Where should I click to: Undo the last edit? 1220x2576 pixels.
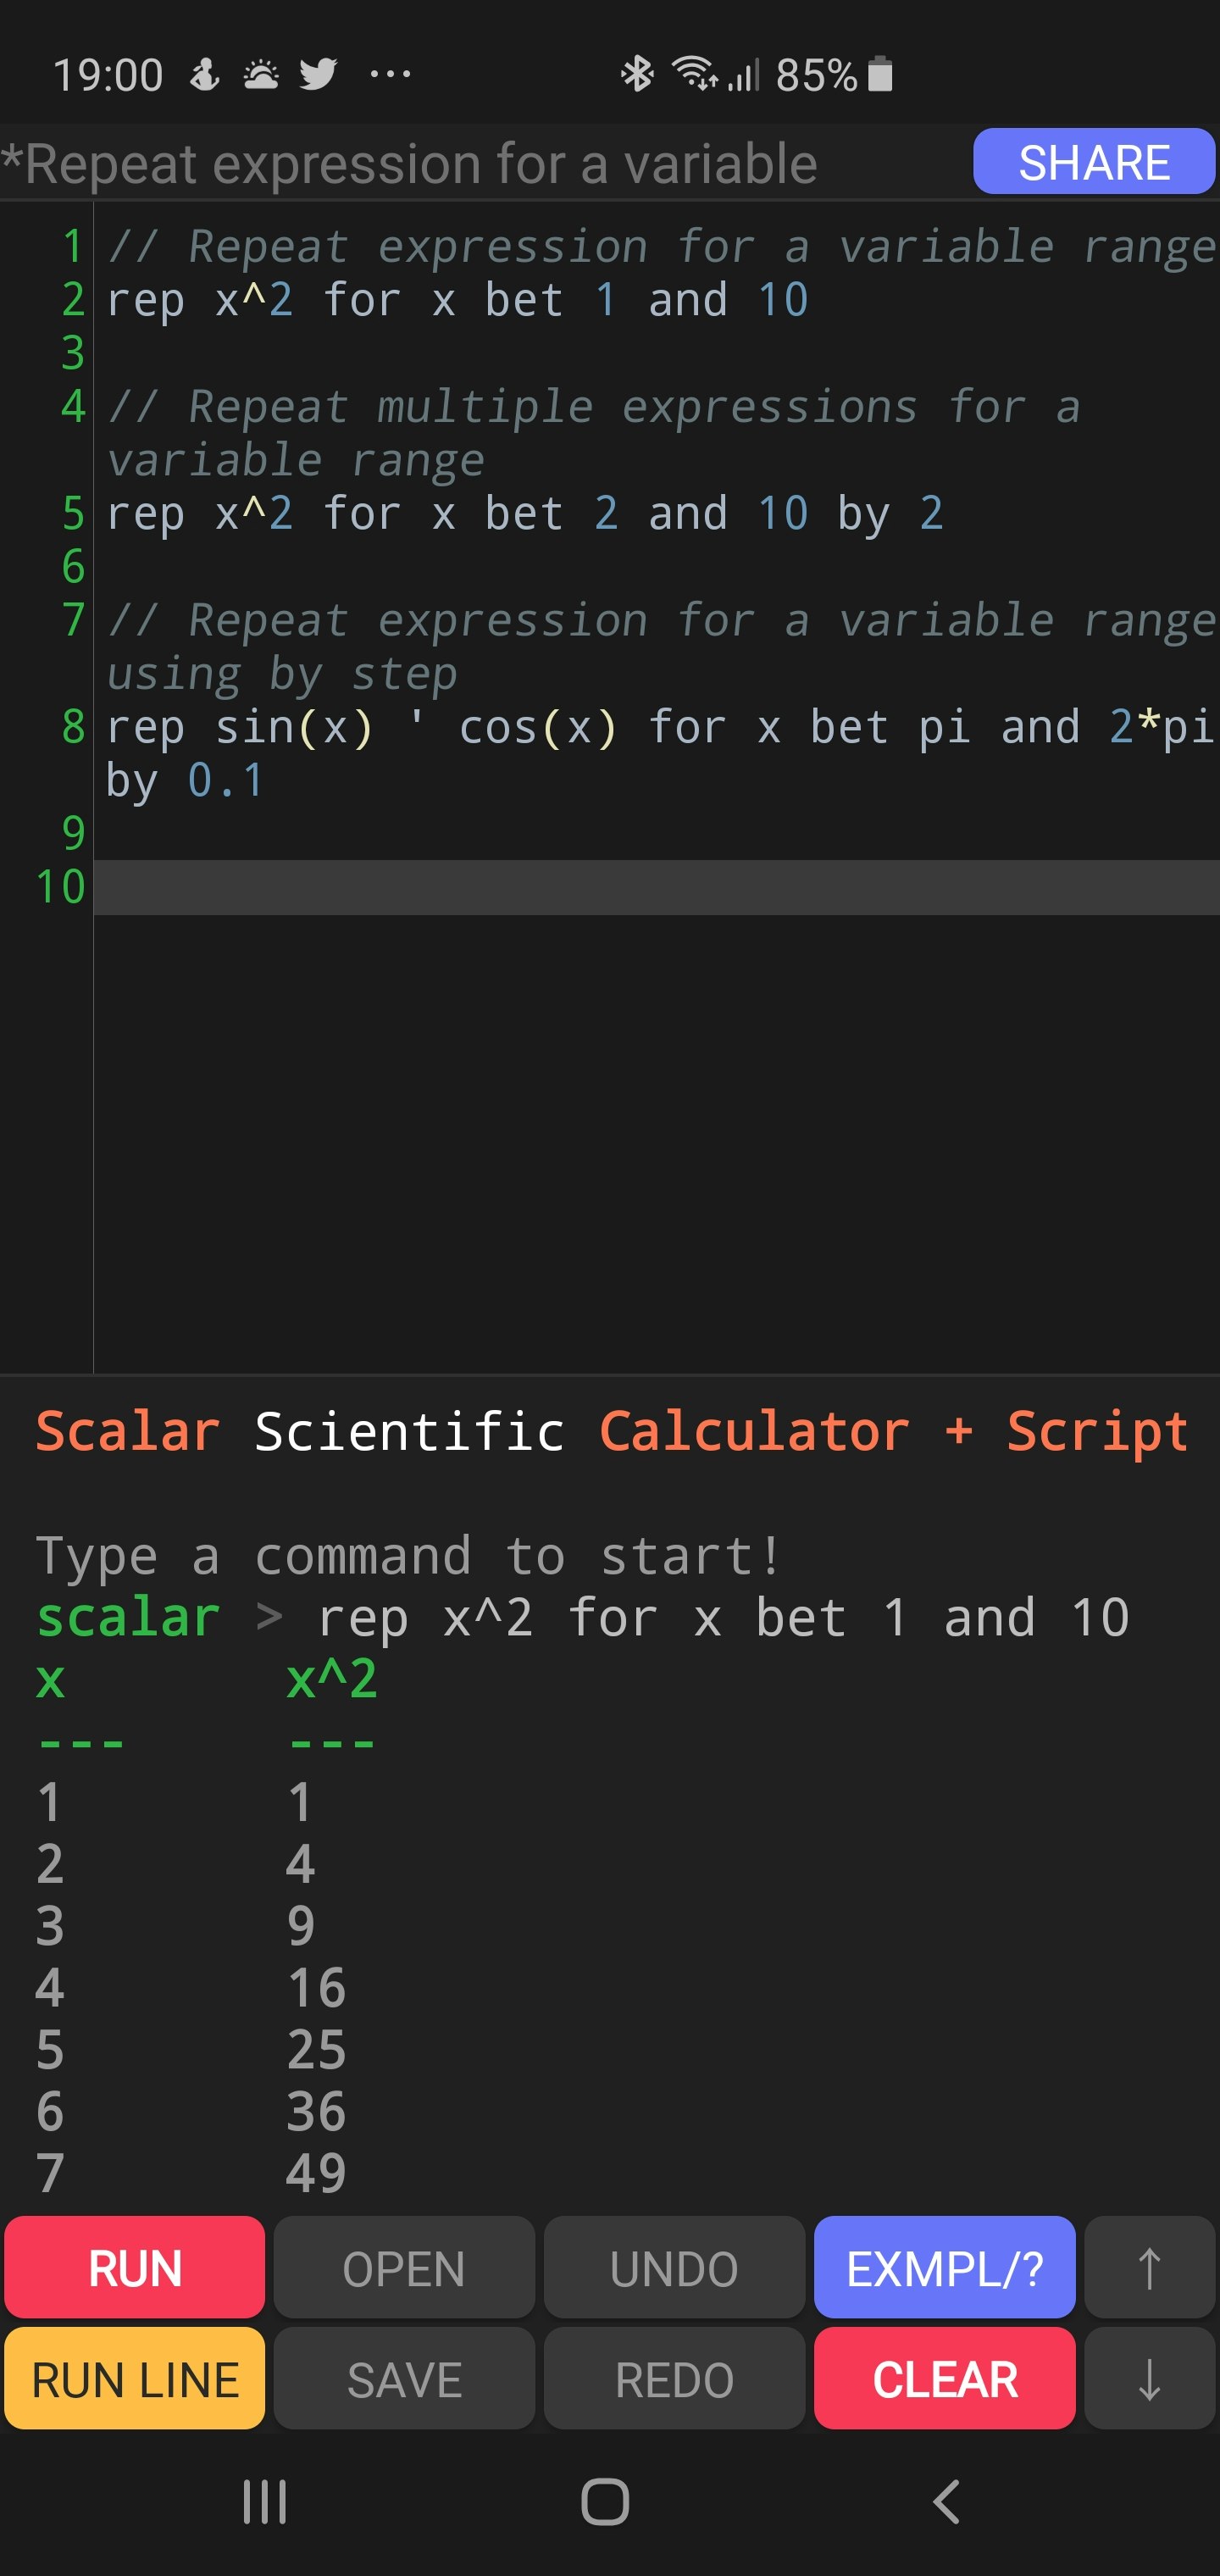[674, 2268]
